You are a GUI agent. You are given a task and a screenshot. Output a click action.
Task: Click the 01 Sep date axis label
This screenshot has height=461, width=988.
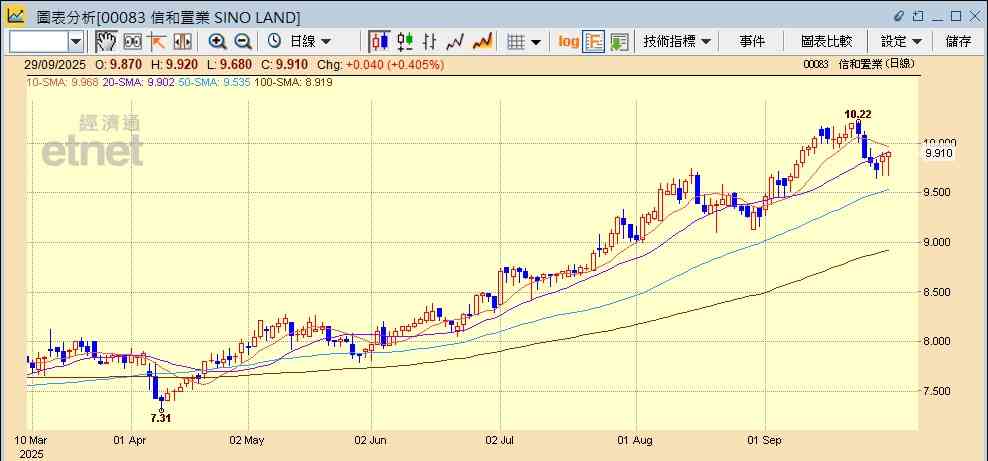coord(764,440)
